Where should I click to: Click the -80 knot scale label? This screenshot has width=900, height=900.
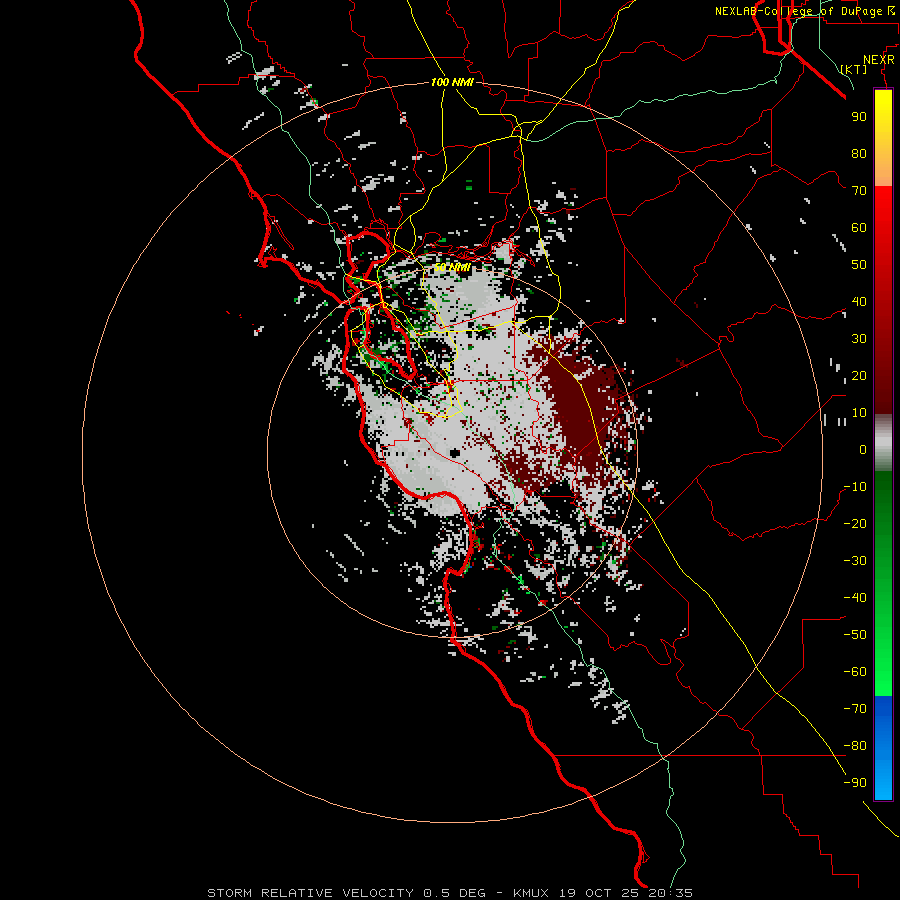click(855, 746)
